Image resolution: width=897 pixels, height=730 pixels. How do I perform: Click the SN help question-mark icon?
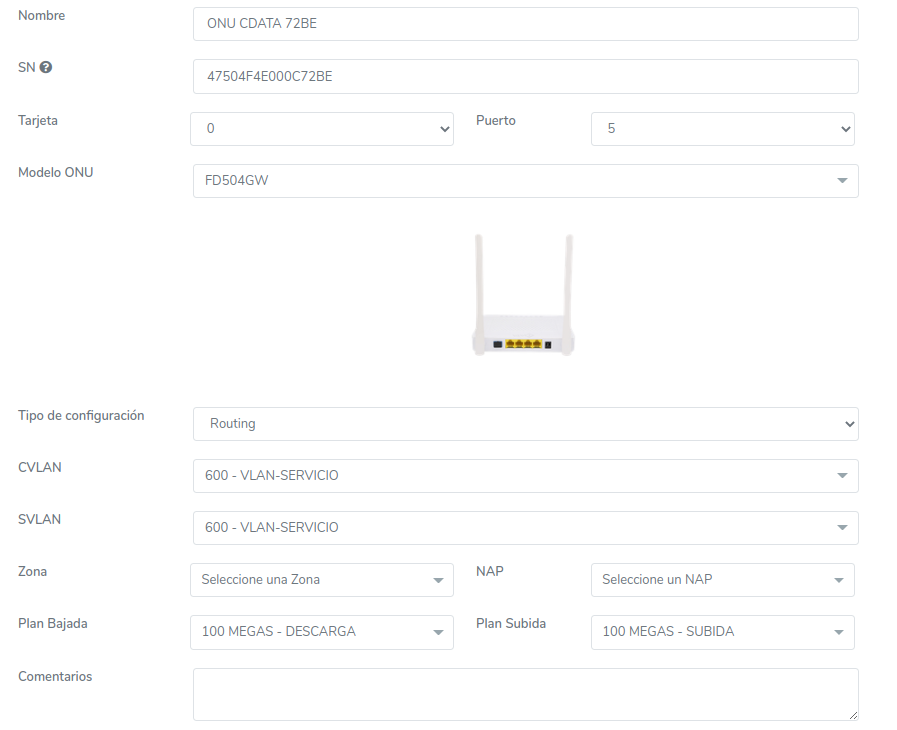point(46,68)
